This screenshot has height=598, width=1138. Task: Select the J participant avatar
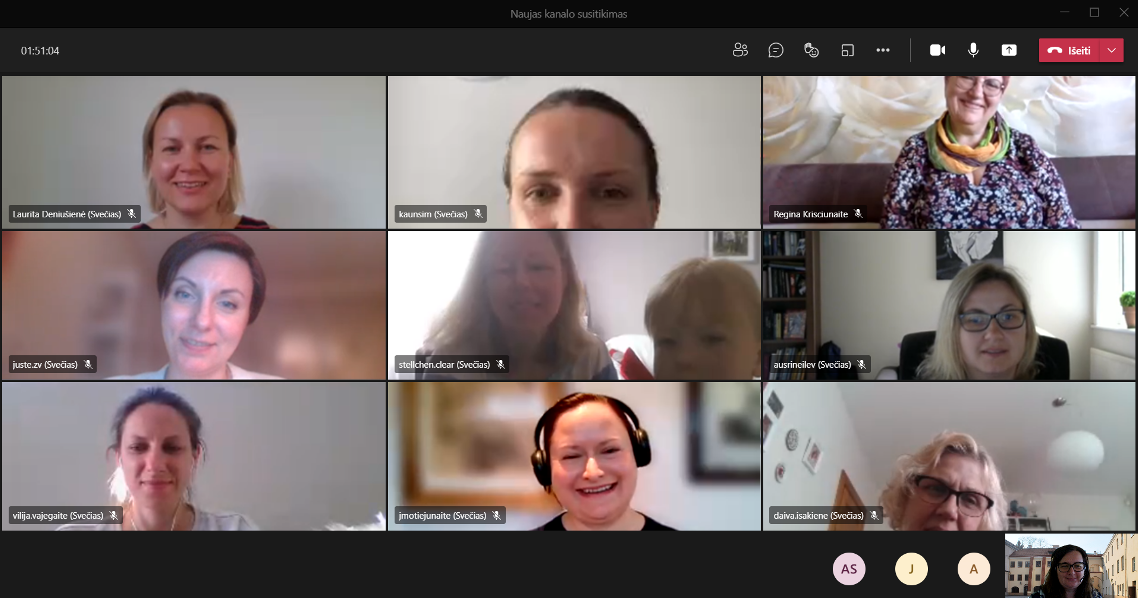911,569
